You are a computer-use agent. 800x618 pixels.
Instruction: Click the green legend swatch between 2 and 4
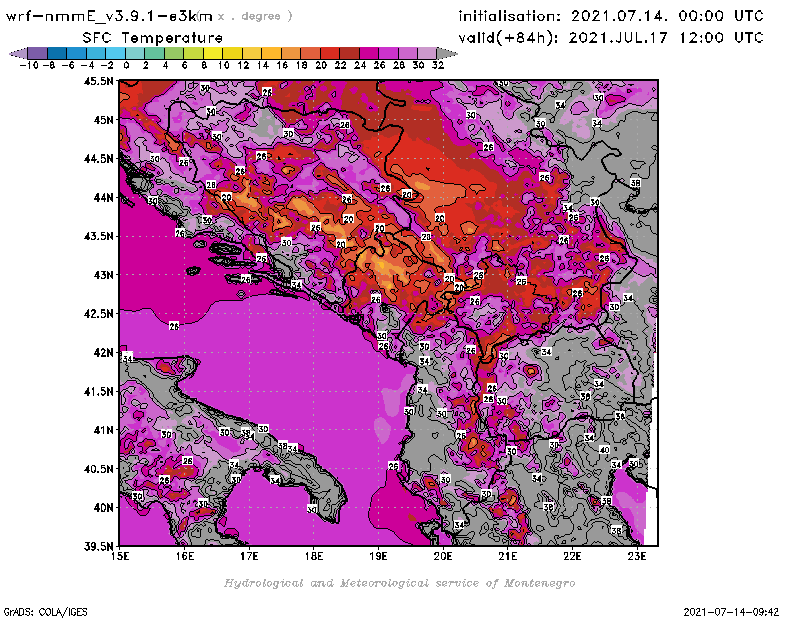[x=154, y=53]
